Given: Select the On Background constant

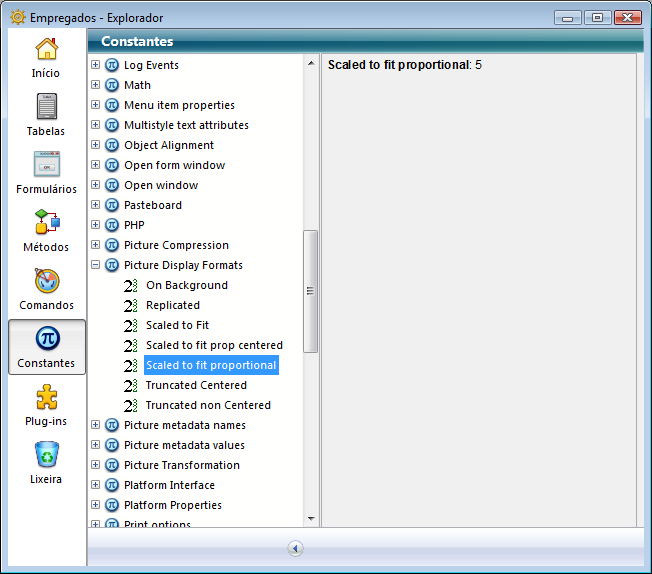Looking at the screenshot, I should click(186, 285).
